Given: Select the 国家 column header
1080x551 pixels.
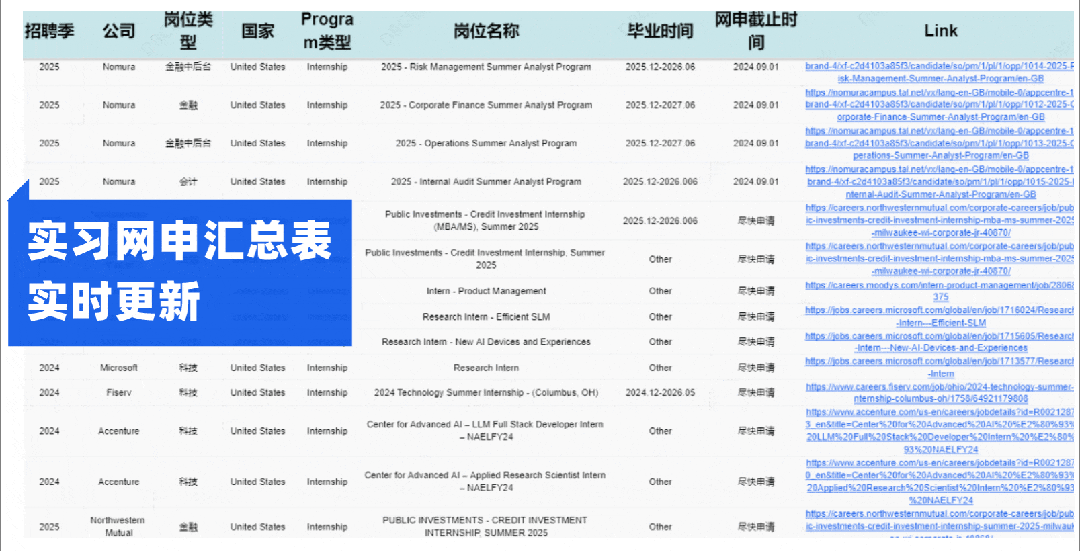Looking at the screenshot, I should [258, 31].
